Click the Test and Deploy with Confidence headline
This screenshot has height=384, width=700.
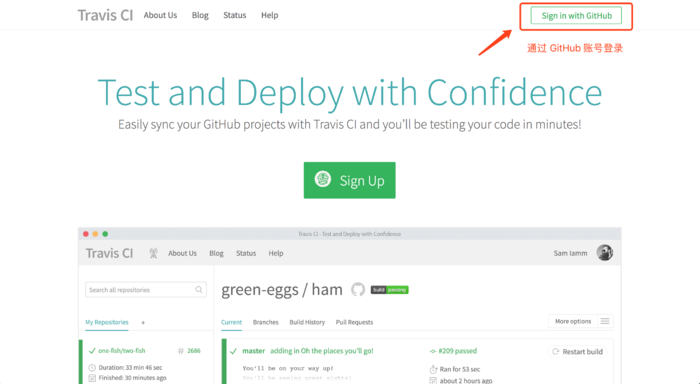[350, 92]
